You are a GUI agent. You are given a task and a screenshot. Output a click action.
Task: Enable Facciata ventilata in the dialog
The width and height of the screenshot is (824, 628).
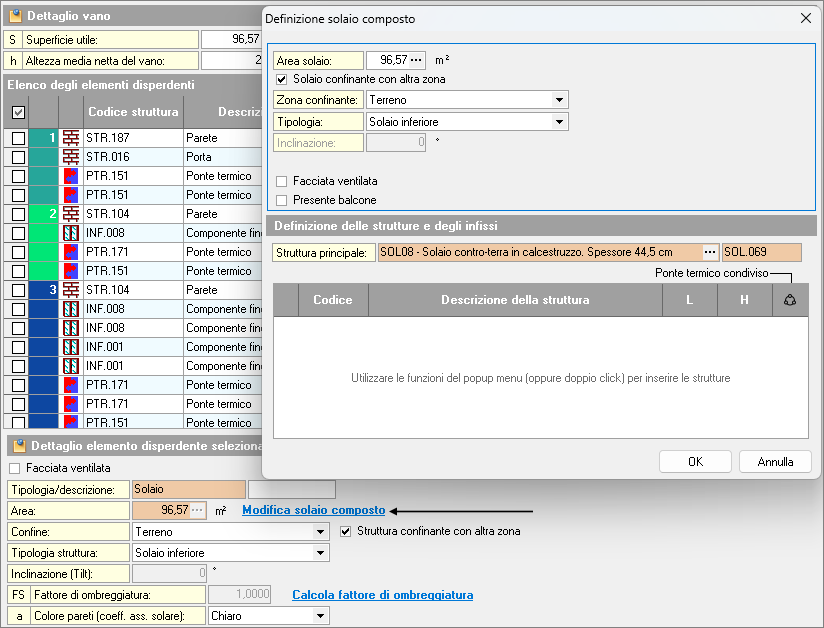point(282,181)
